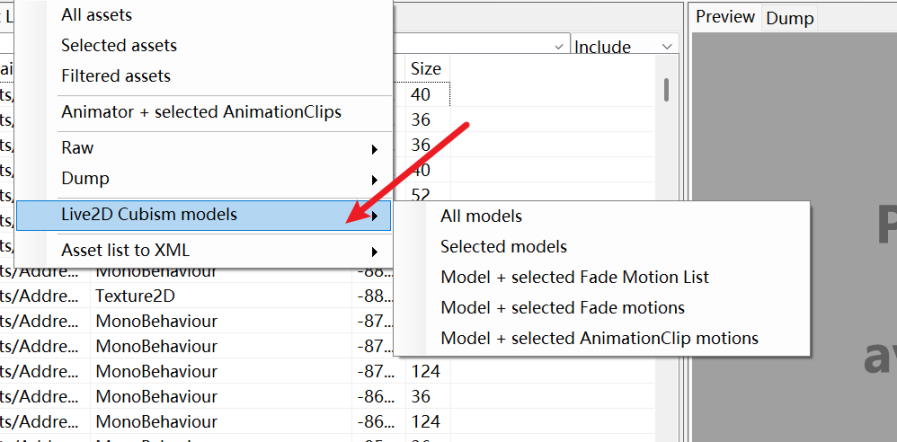
Task: Switch to the Dump tab
Action: [789, 18]
